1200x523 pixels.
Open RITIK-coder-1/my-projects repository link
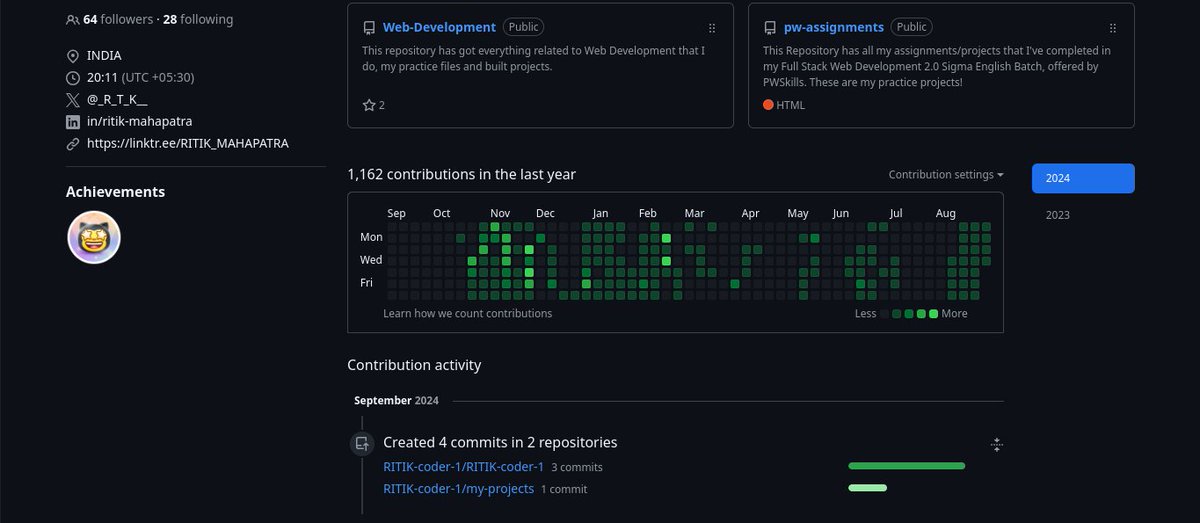click(x=458, y=489)
